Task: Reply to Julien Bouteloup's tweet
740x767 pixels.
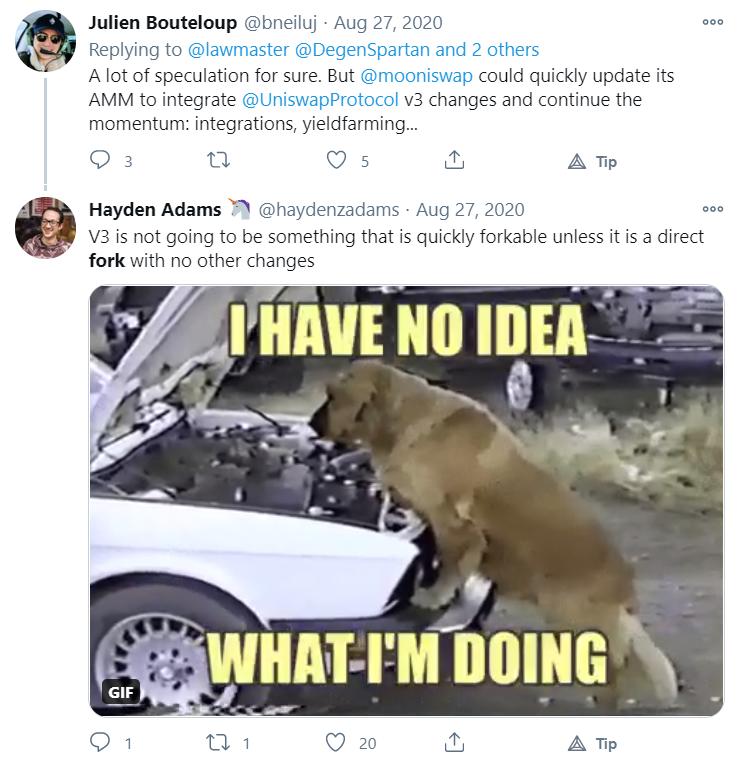Action: coord(101,161)
